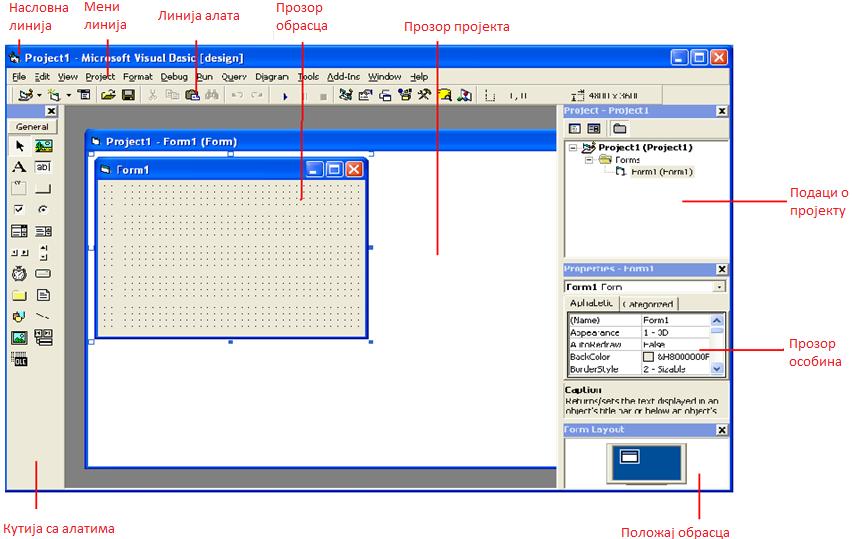Select the BorderStyle property row
The image size is (852, 539).
[x=639, y=369]
